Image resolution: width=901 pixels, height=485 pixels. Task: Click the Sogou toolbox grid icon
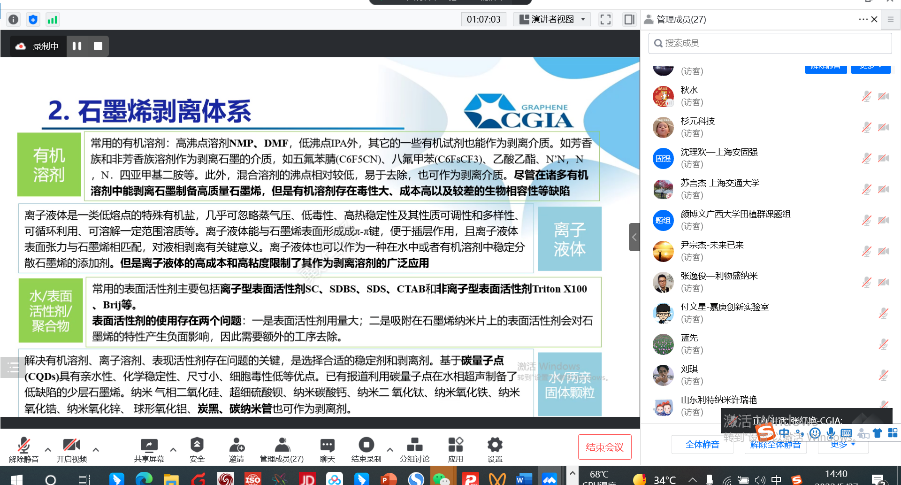892,433
